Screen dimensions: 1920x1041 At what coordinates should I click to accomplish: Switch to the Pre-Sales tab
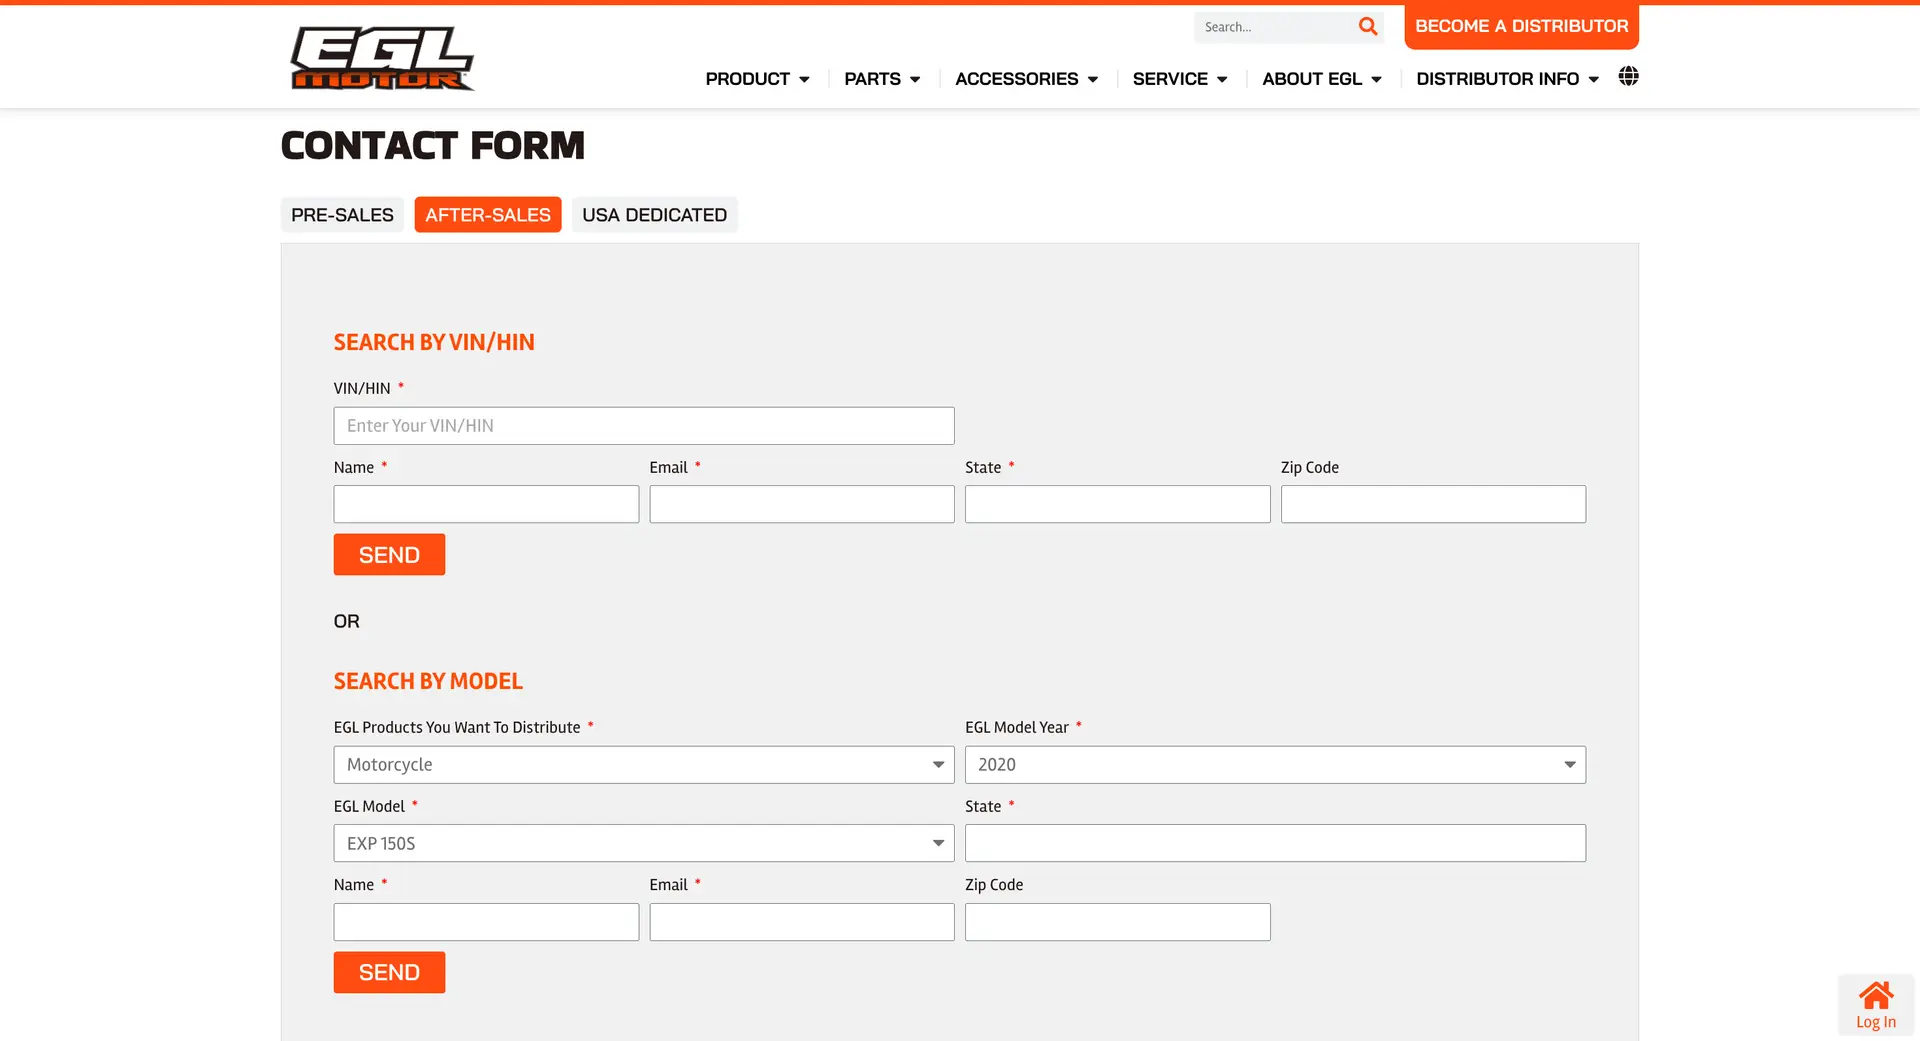coord(342,215)
